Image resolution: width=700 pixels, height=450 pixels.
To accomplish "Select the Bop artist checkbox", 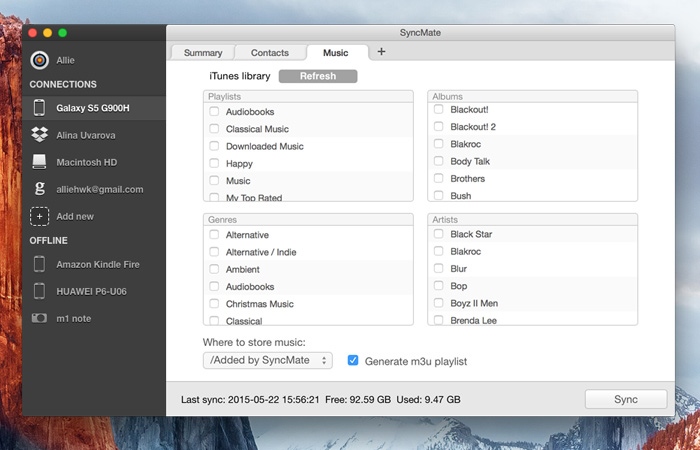I will tap(439, 285).
